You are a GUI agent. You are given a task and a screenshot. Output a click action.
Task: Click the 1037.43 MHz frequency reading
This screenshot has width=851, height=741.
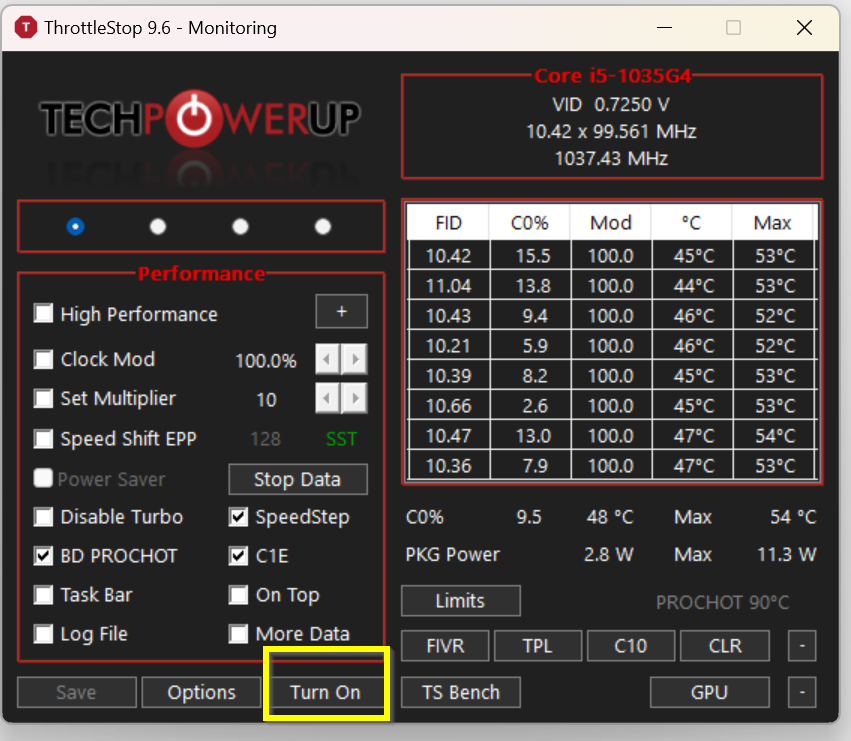click(611, 159)
